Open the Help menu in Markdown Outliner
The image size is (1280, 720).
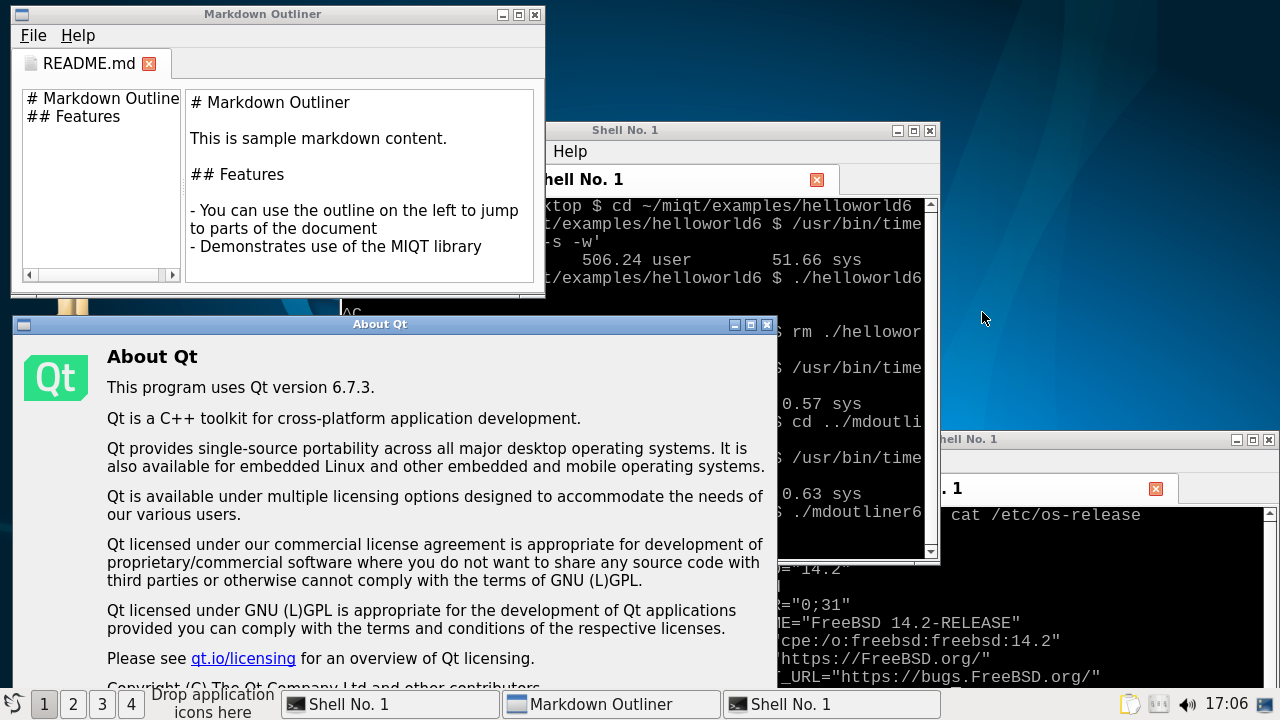tap(78, 35)
